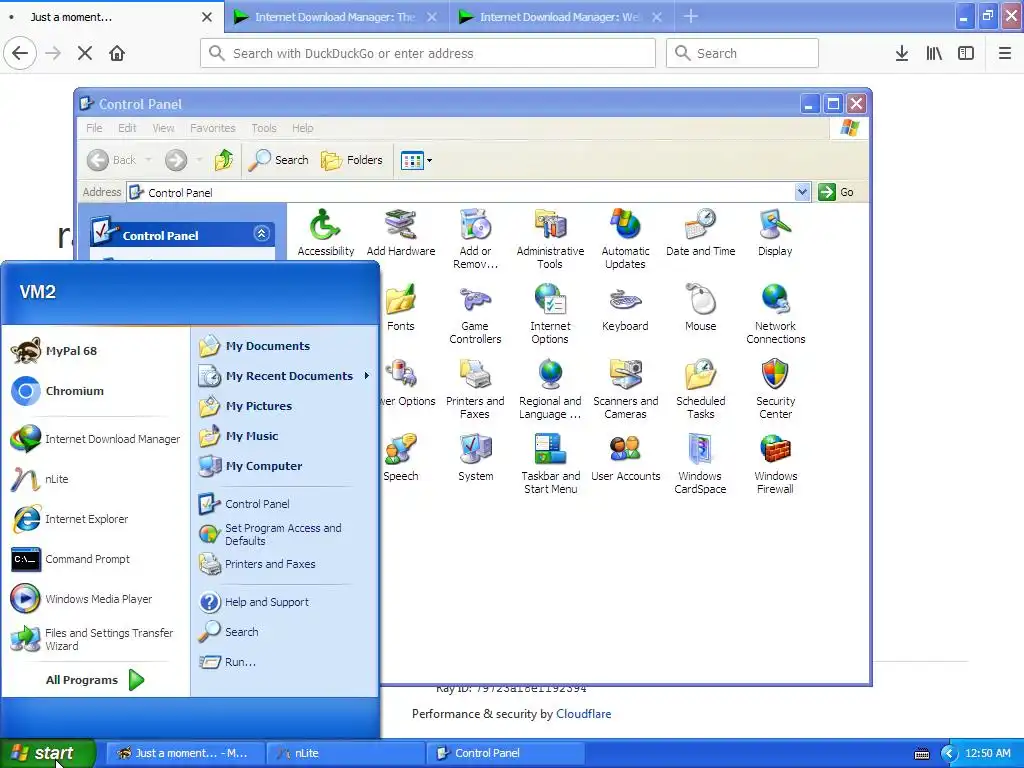The height and width of the screenshot is (768, 1024).
Task: Open Automatic Updates icon
Action: (625, 239)
